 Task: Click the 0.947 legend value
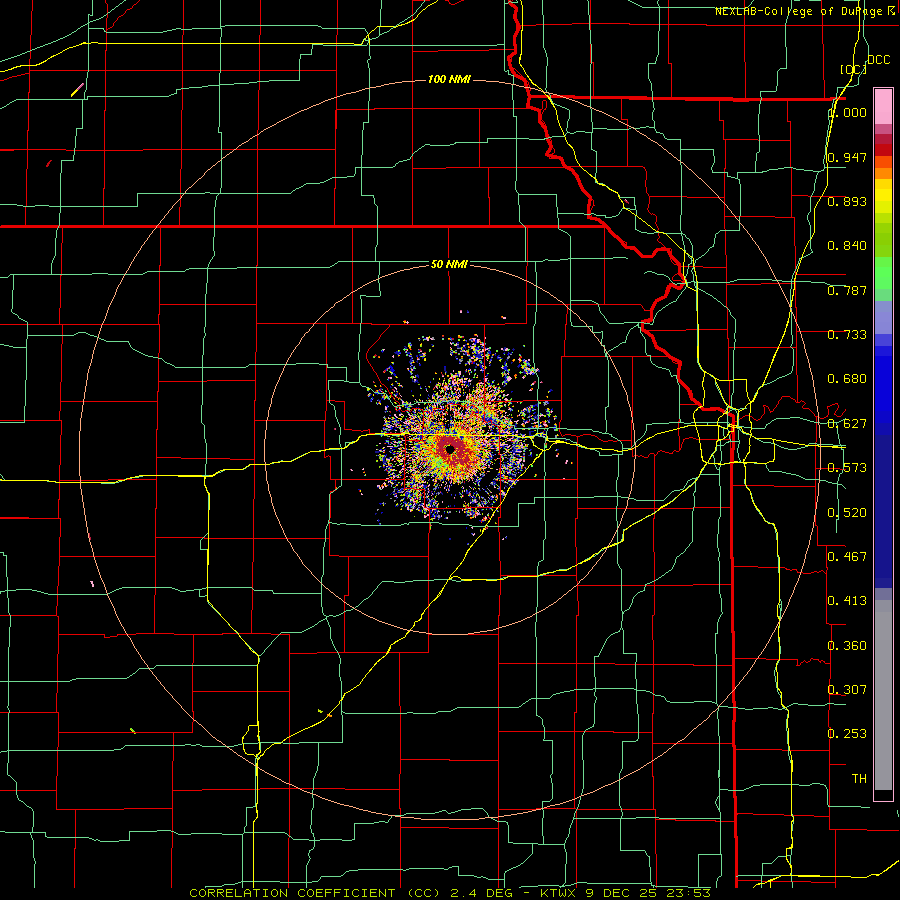847,157
